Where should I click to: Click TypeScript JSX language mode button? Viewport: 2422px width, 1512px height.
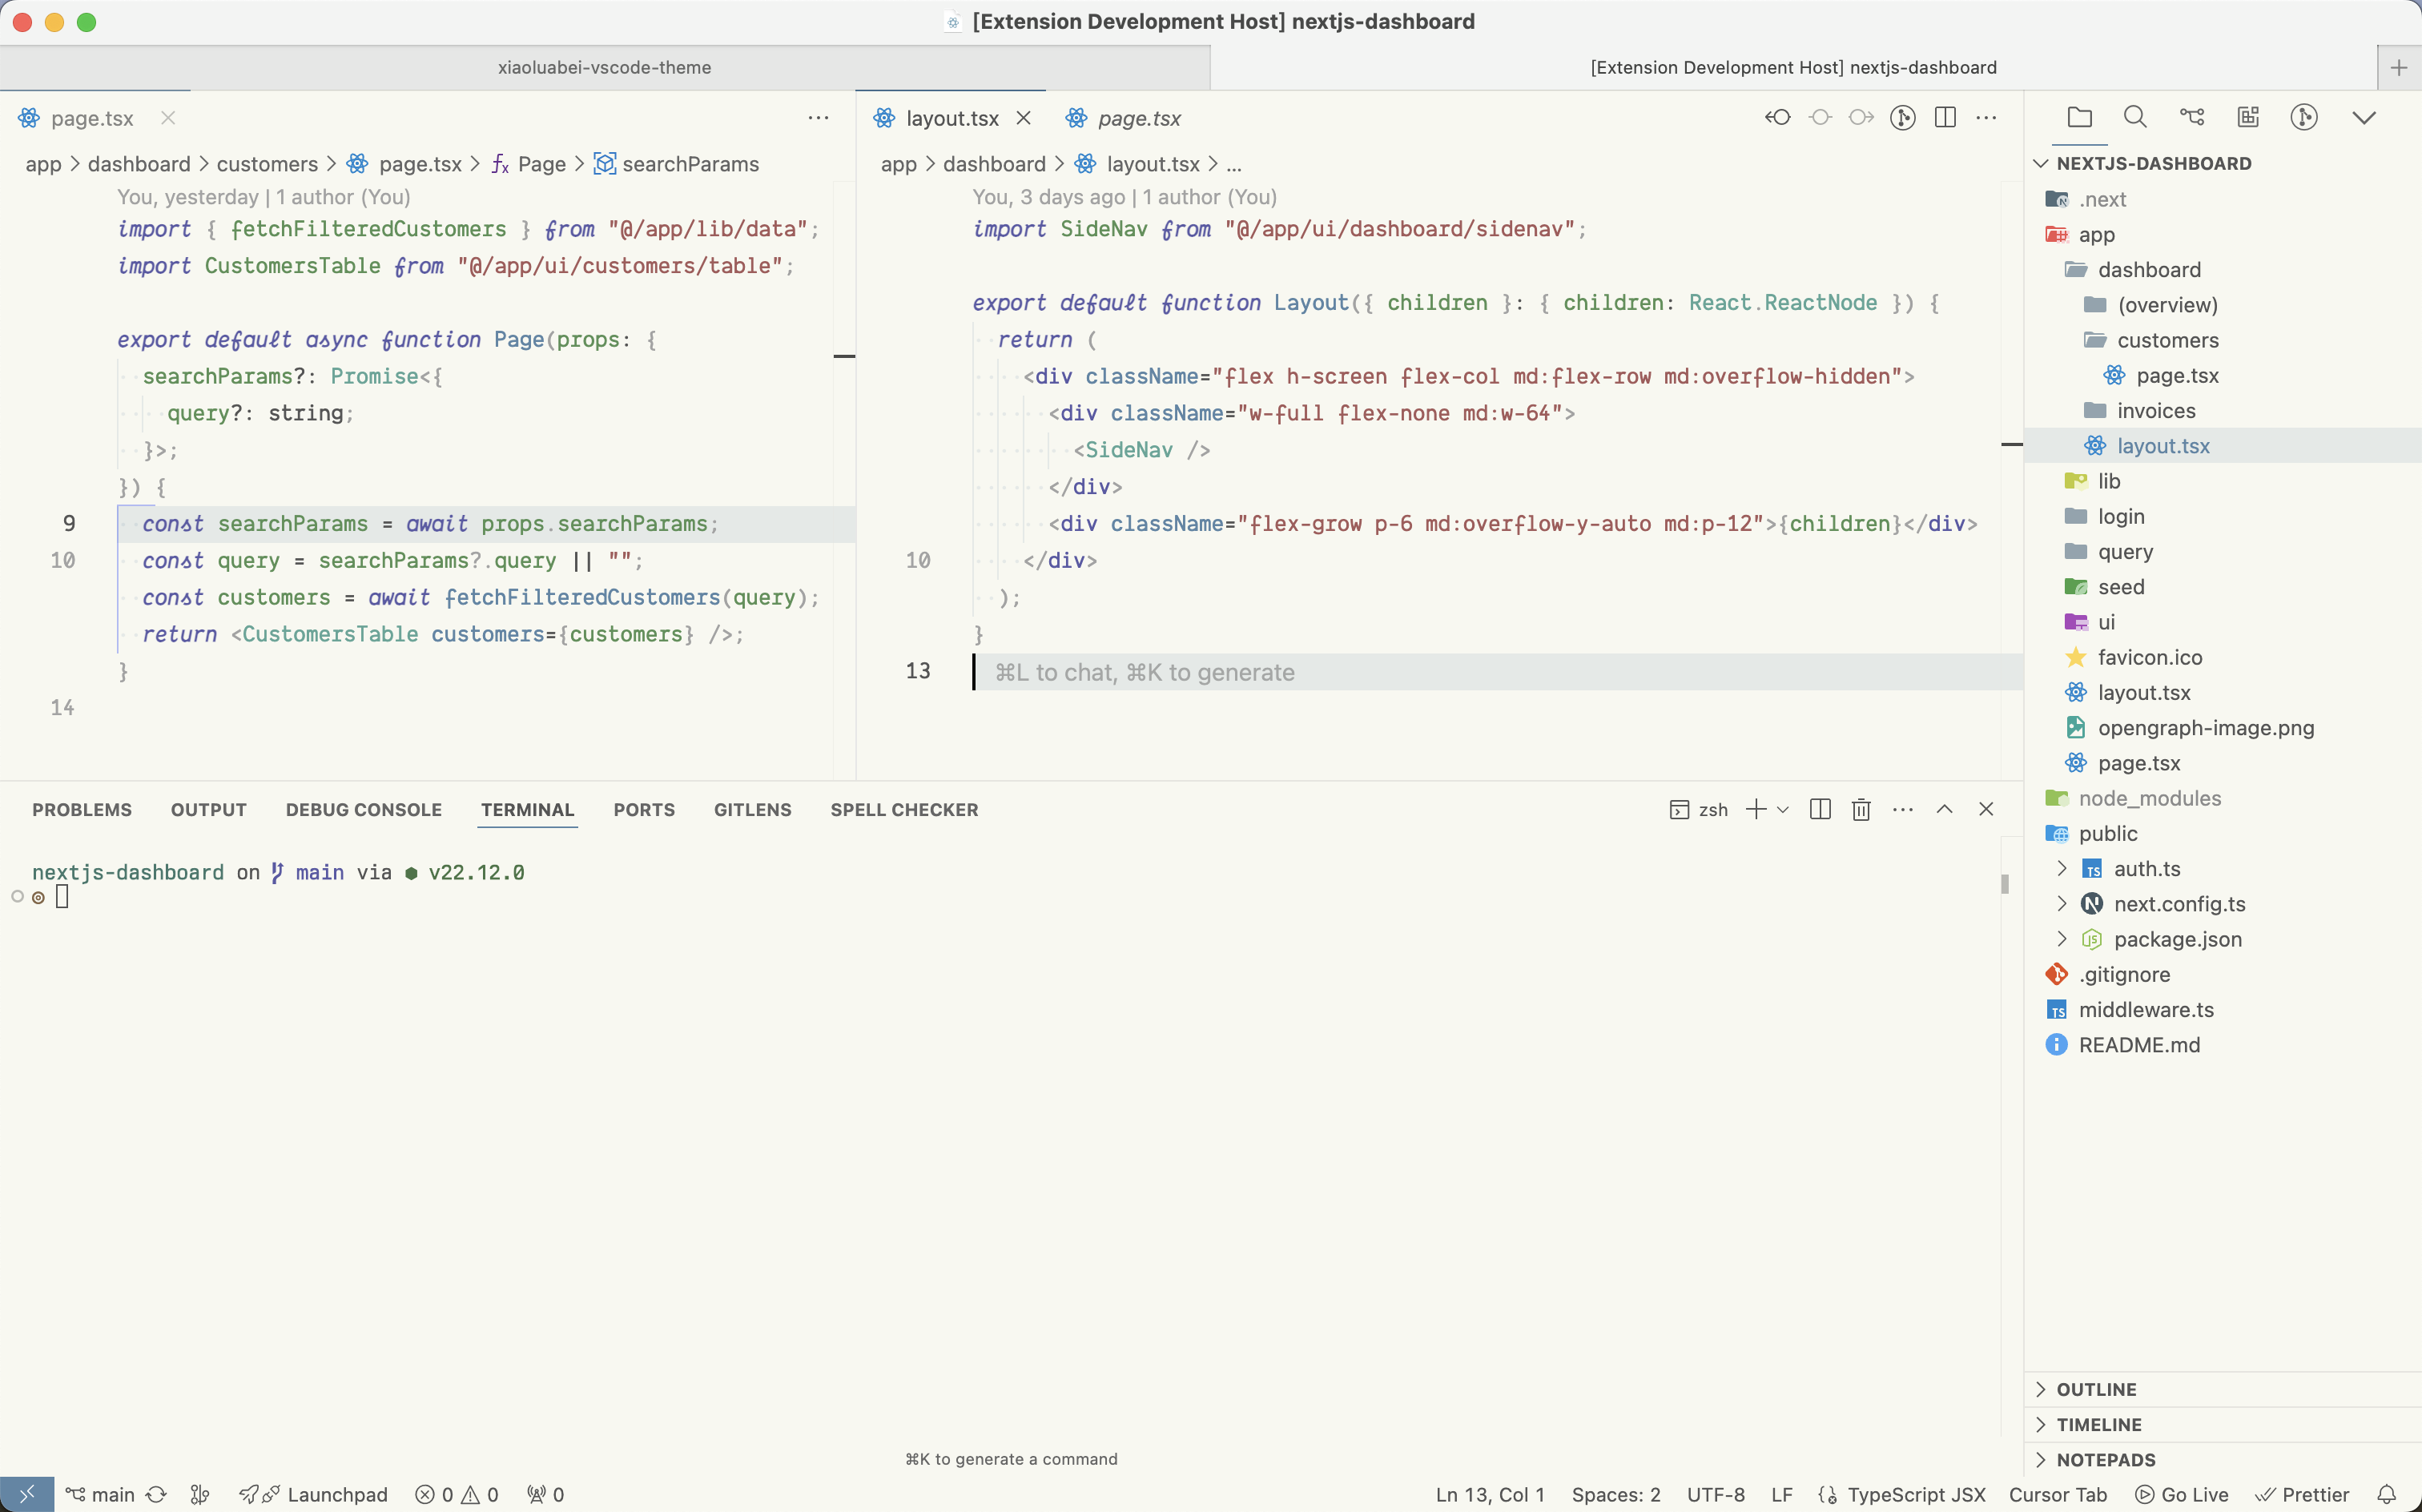point(1915,1494)
